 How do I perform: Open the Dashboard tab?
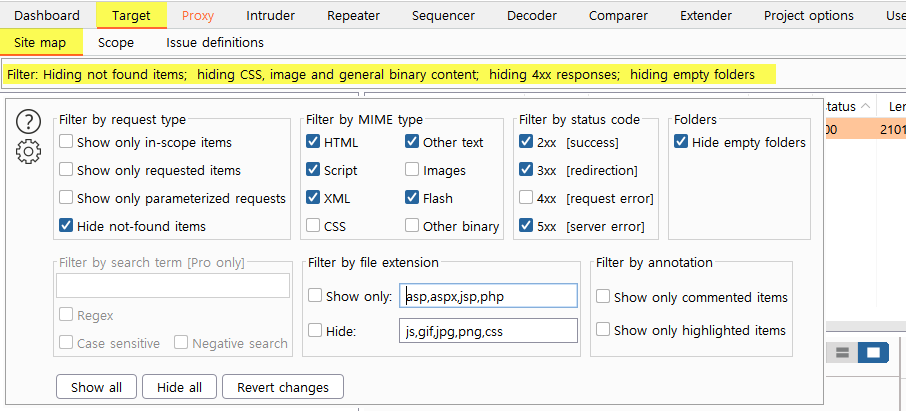[x=47, y=16]
